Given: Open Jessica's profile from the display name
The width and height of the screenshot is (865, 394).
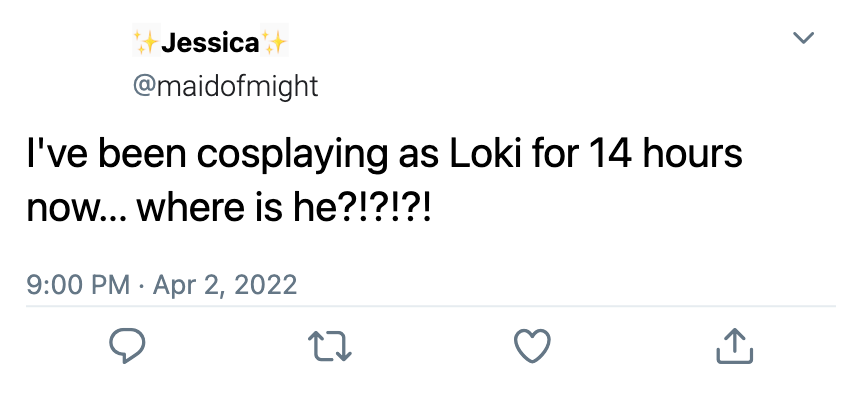Looking at the screenshot, I should click(x=210, y=42).
